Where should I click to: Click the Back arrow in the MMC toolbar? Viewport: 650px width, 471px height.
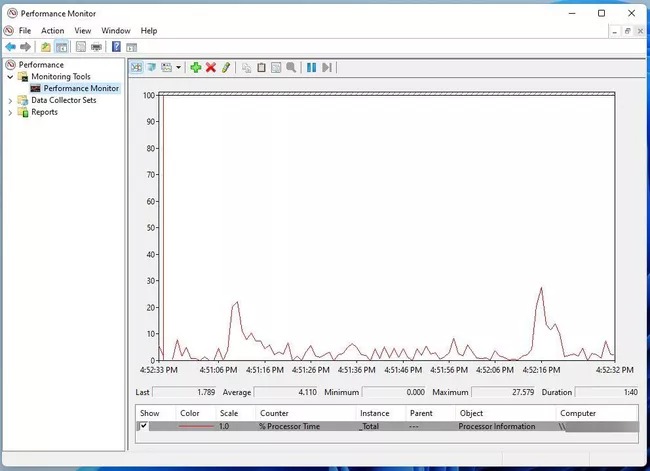pos(11,47)
